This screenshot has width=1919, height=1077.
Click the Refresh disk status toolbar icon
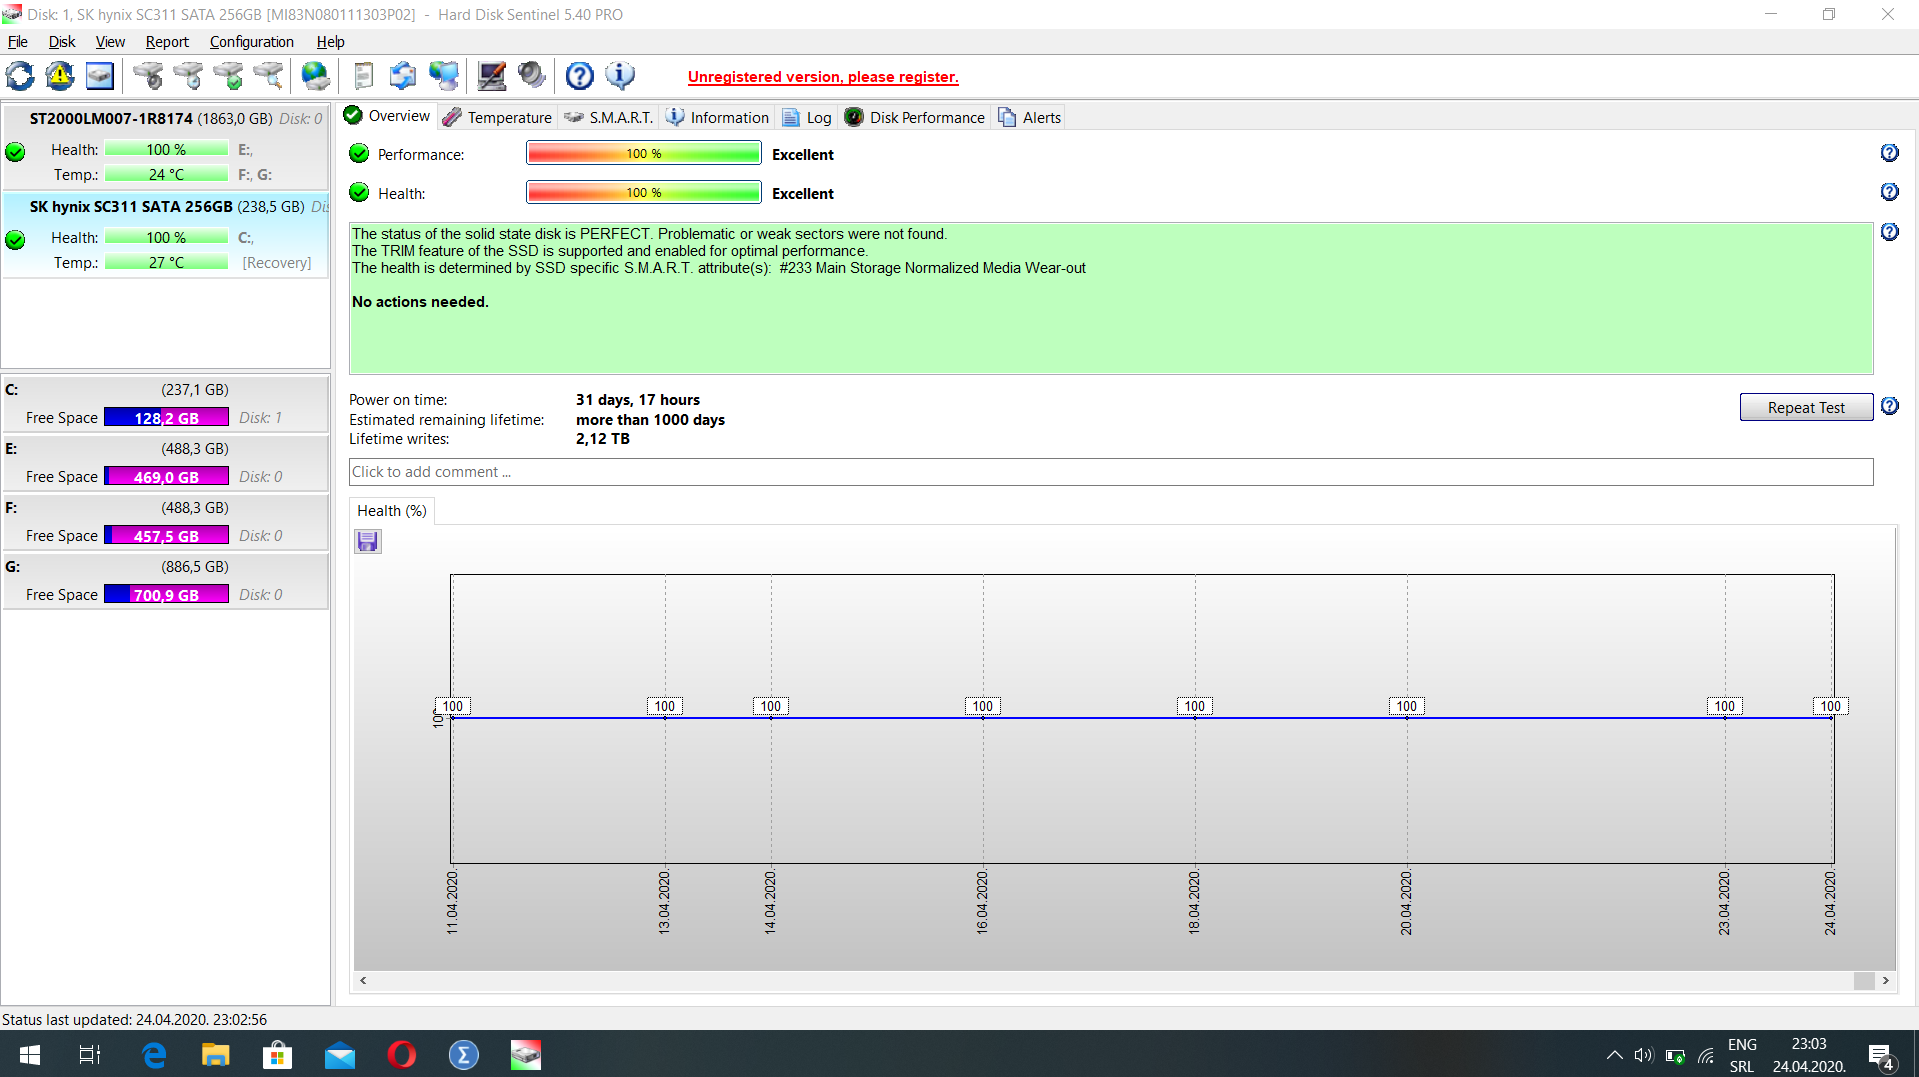(x=20, y=76)
